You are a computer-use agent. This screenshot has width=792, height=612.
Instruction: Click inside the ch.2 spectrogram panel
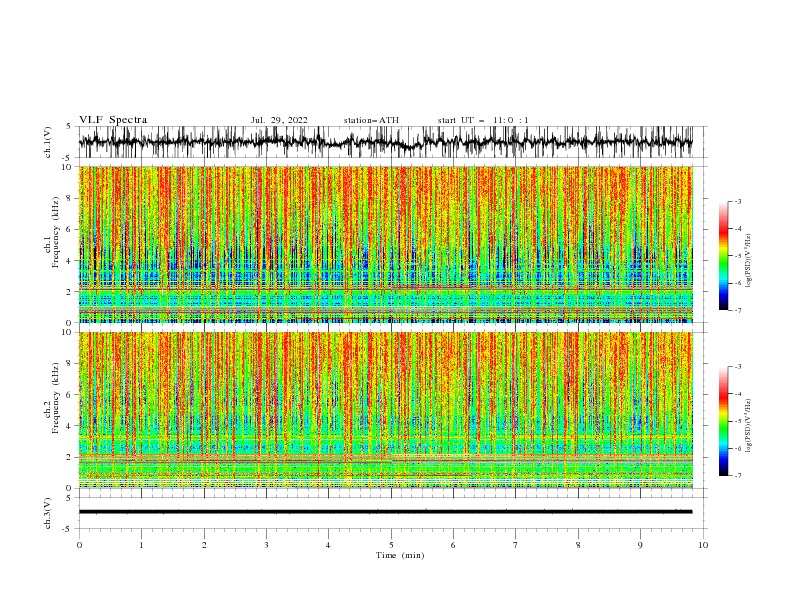tap(385, 410)
